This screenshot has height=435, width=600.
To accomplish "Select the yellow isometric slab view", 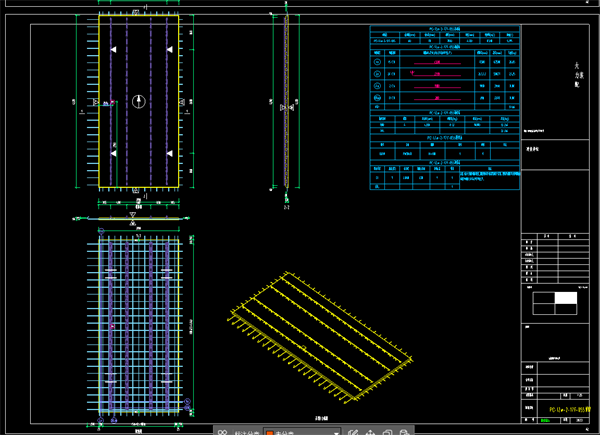I will (321, 337).
